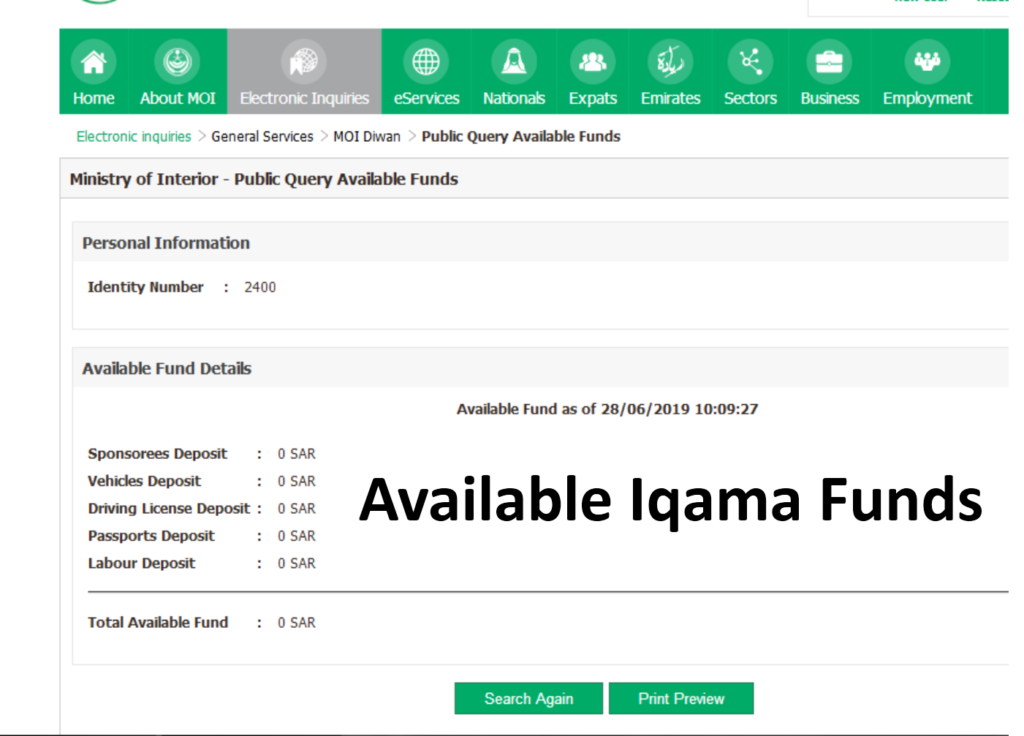This screenshot has width=1024, height=736.
Task: Click Public Query Available Funds breadcrumb
Action: coord(520,136)
